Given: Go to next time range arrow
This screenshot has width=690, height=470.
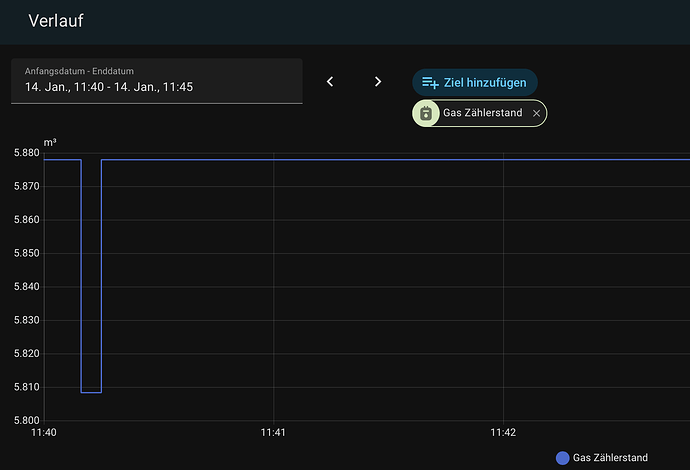Looking at the screenshot, I should pos(378,81).
